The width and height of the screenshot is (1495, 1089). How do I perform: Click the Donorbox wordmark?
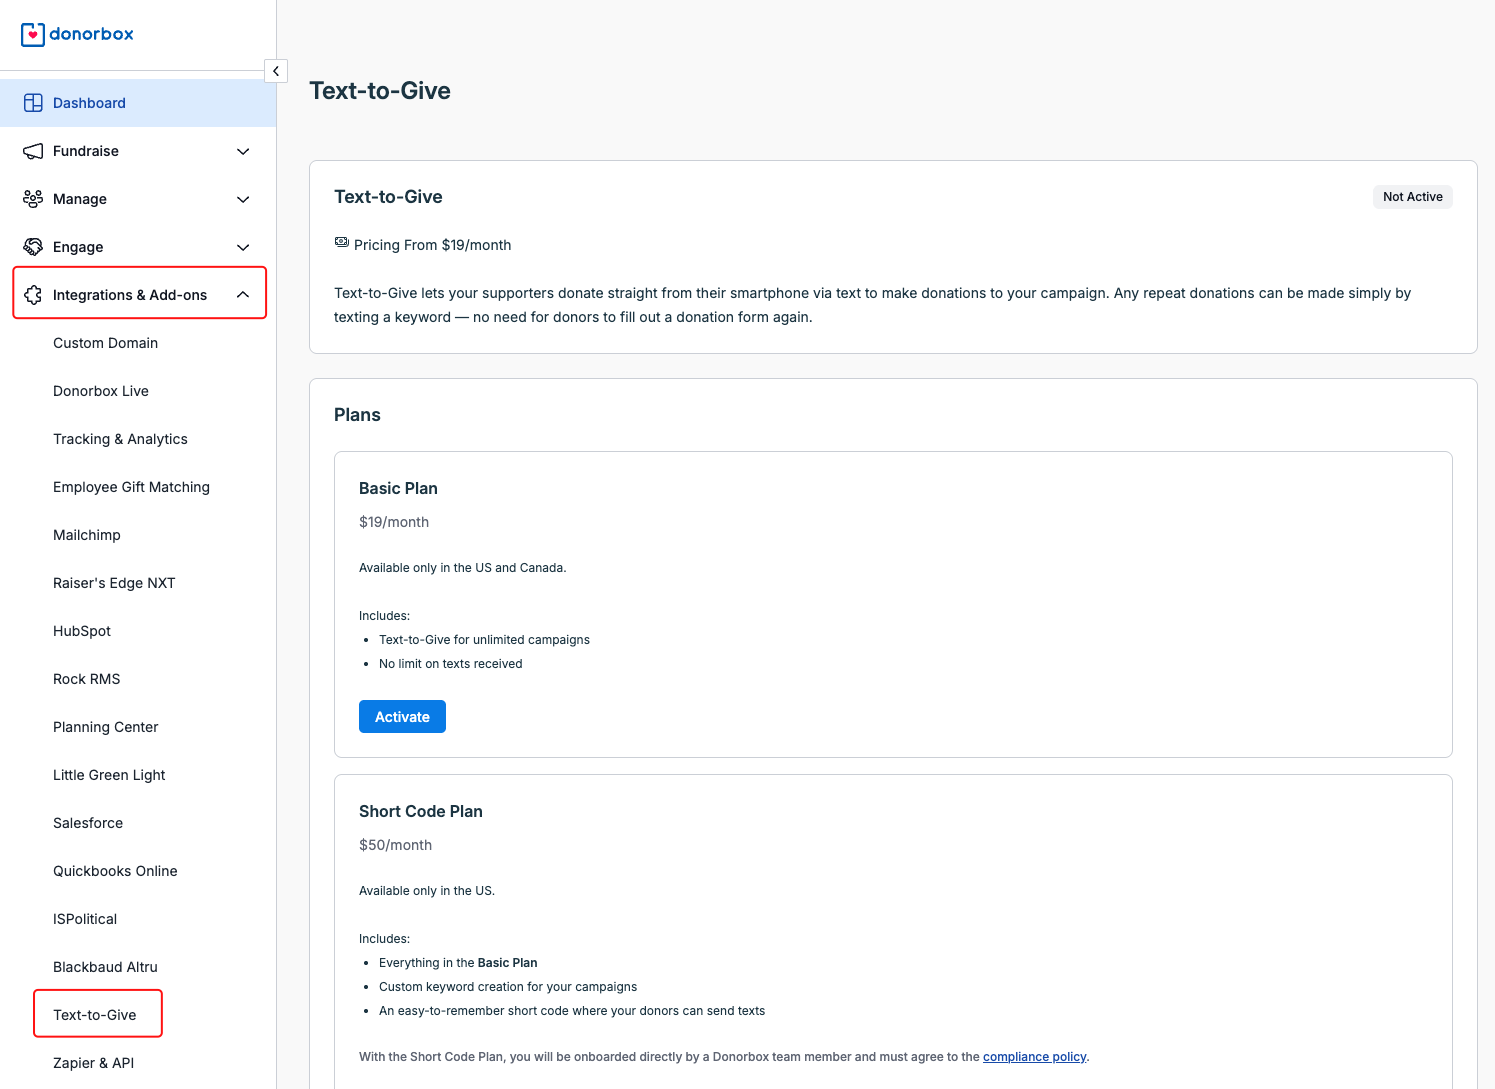(91, 34)
